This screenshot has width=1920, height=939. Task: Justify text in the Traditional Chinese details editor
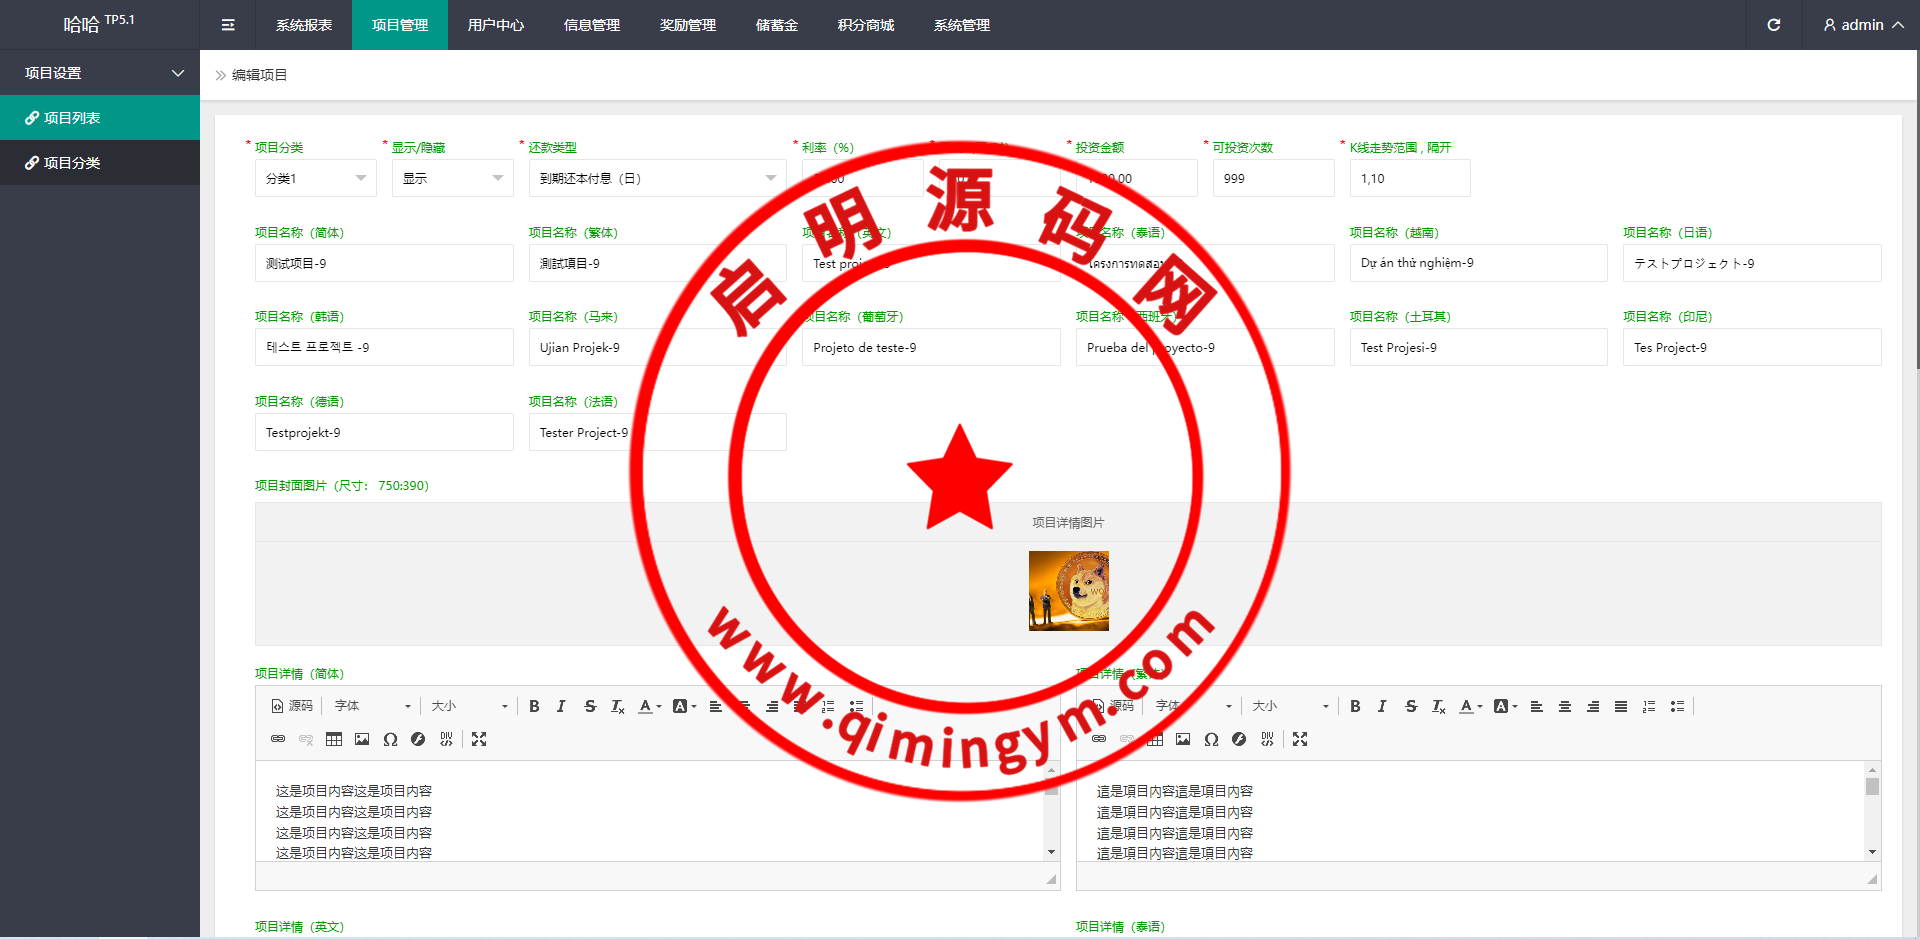[1621, 706]
